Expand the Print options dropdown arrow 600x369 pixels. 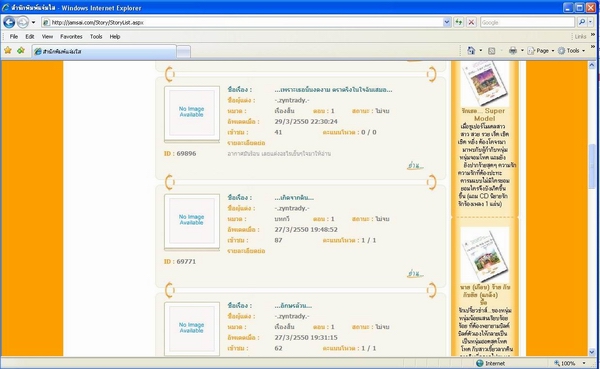522,51
